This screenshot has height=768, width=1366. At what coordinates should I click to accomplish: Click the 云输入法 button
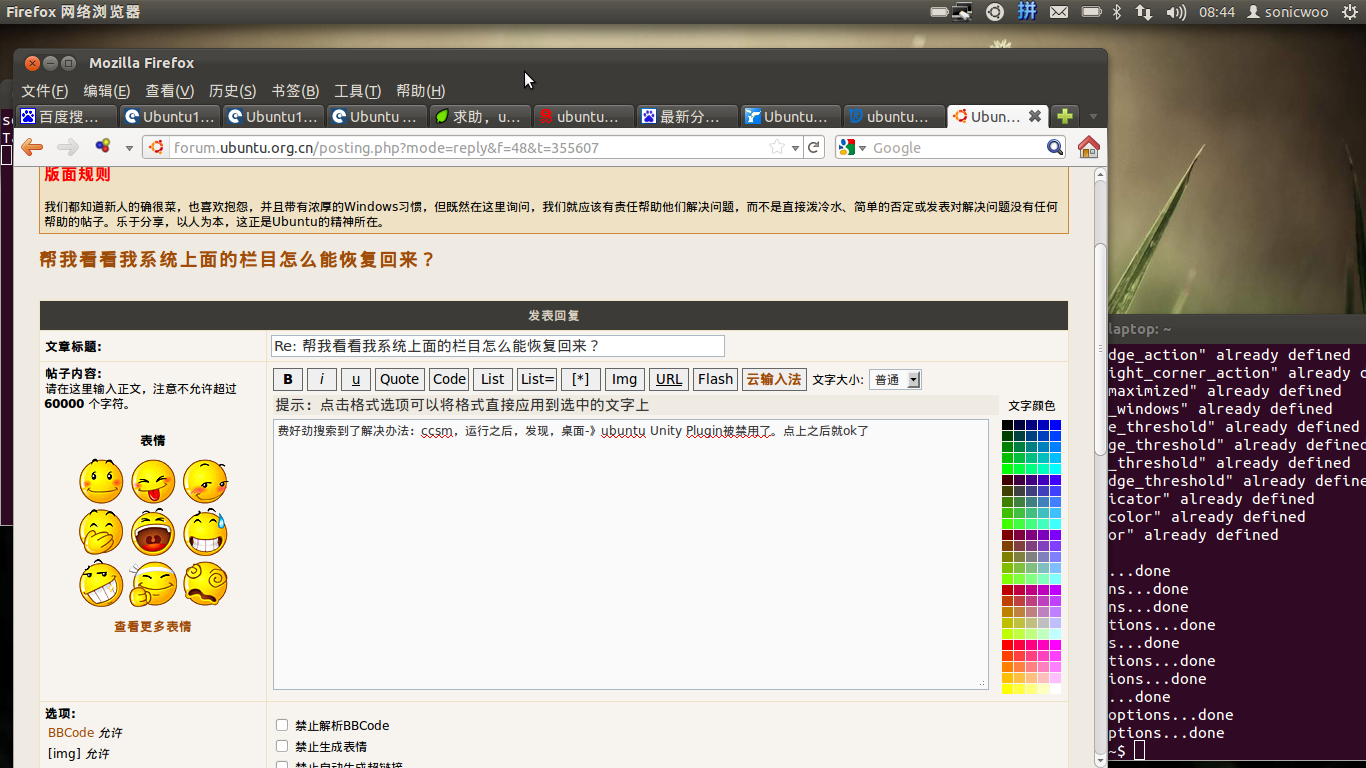(774, 379)
